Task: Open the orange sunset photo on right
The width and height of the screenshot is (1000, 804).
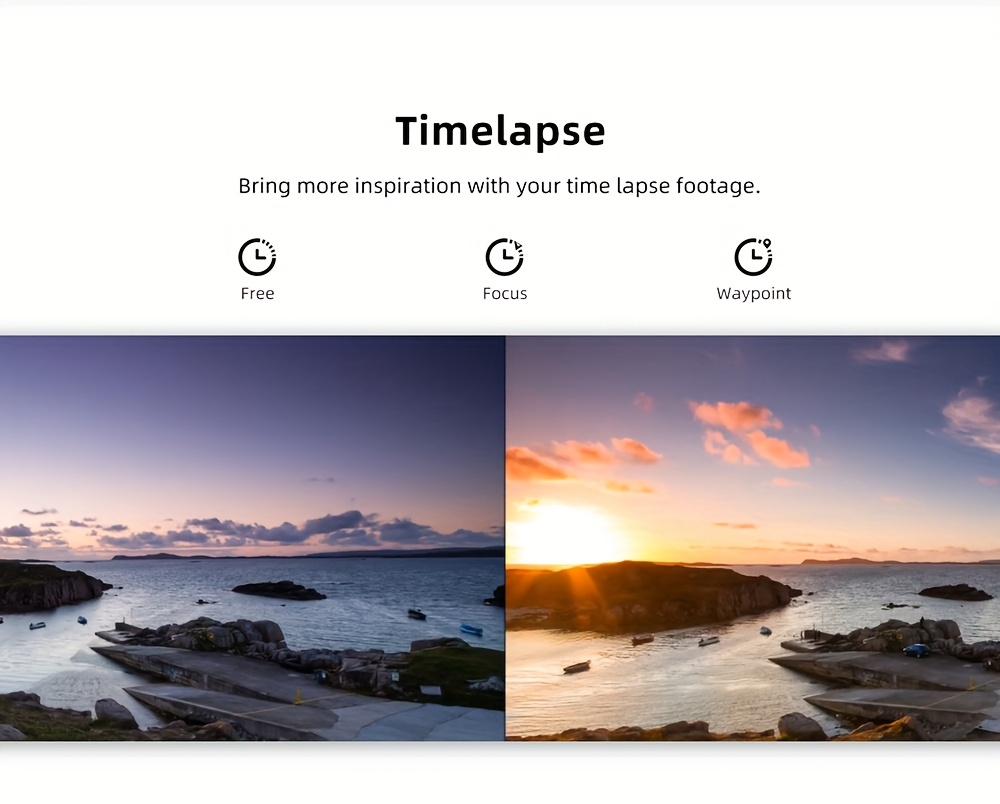Action: click(753, 537)
